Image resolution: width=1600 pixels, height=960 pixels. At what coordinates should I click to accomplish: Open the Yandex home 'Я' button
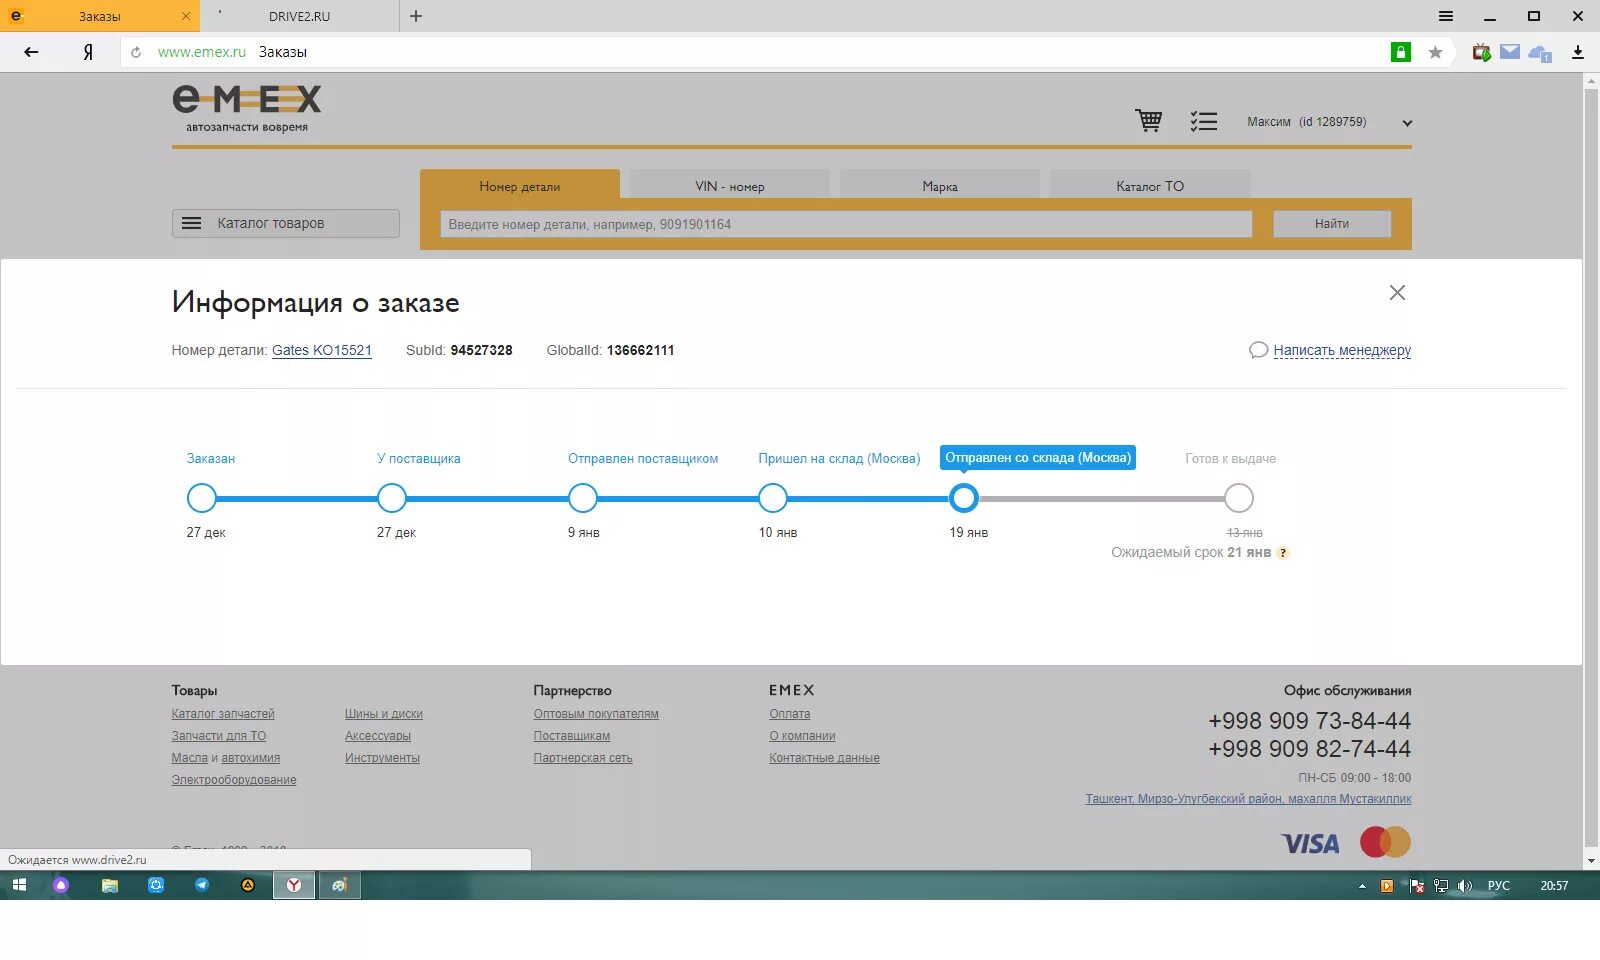(88, 52)
